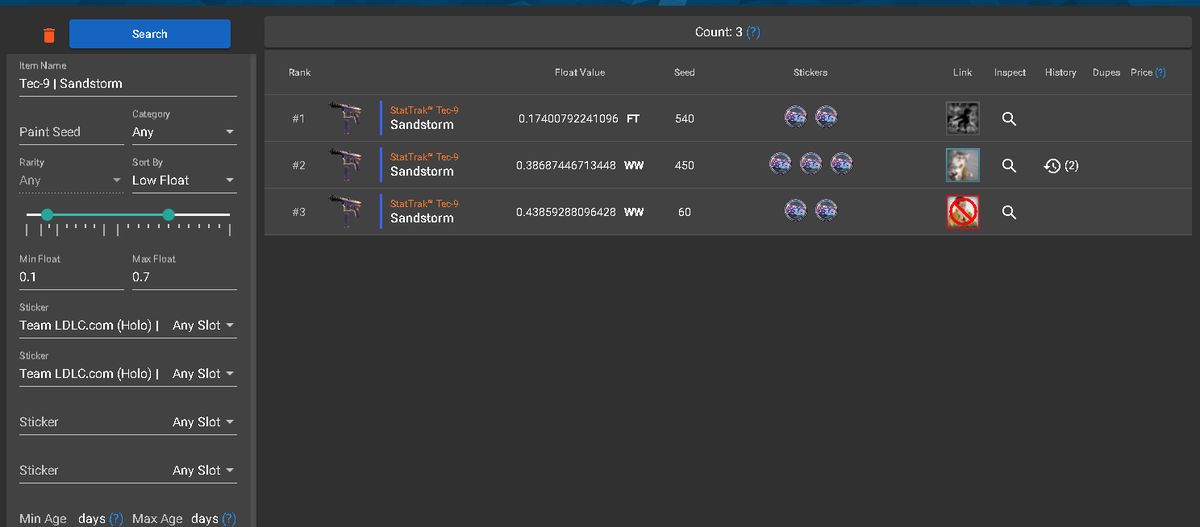Open weapon image of rank #1 Tec-9
1200x527 pixels.
[346, 118]
